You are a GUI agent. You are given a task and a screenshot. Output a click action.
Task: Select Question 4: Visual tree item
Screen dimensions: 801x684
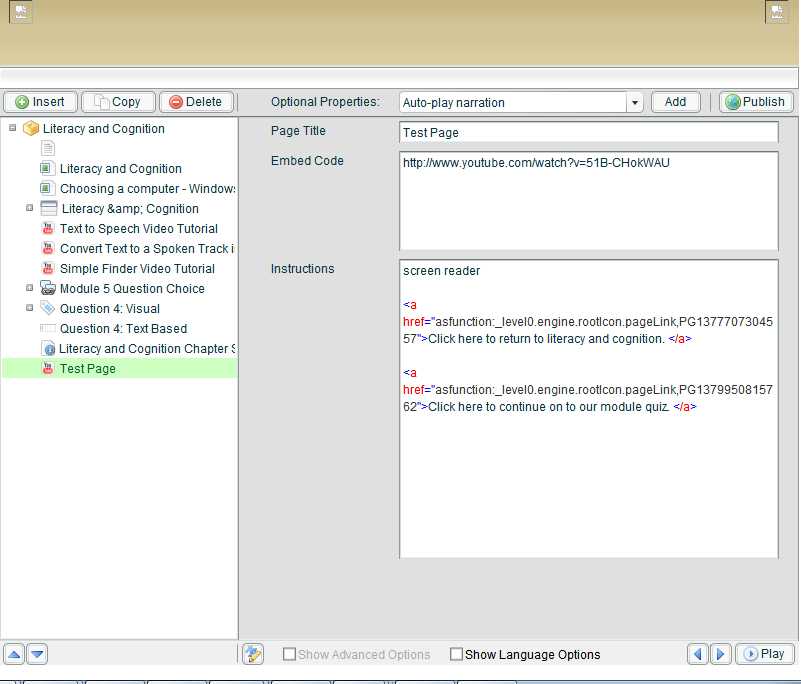[110, 309]
